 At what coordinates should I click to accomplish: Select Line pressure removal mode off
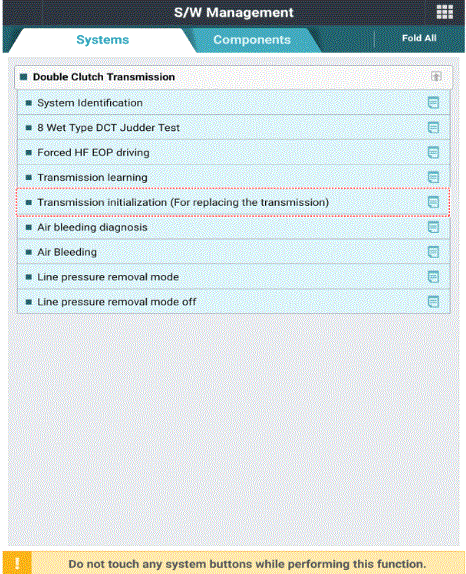click(x=233, y=302)
